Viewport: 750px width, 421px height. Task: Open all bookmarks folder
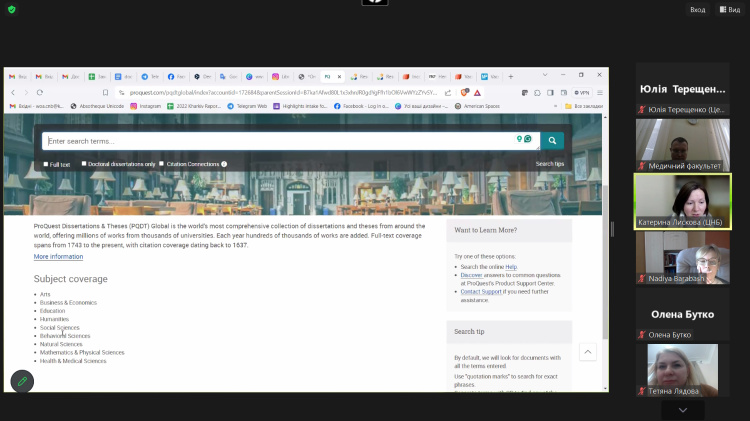[x=584, y=106]
